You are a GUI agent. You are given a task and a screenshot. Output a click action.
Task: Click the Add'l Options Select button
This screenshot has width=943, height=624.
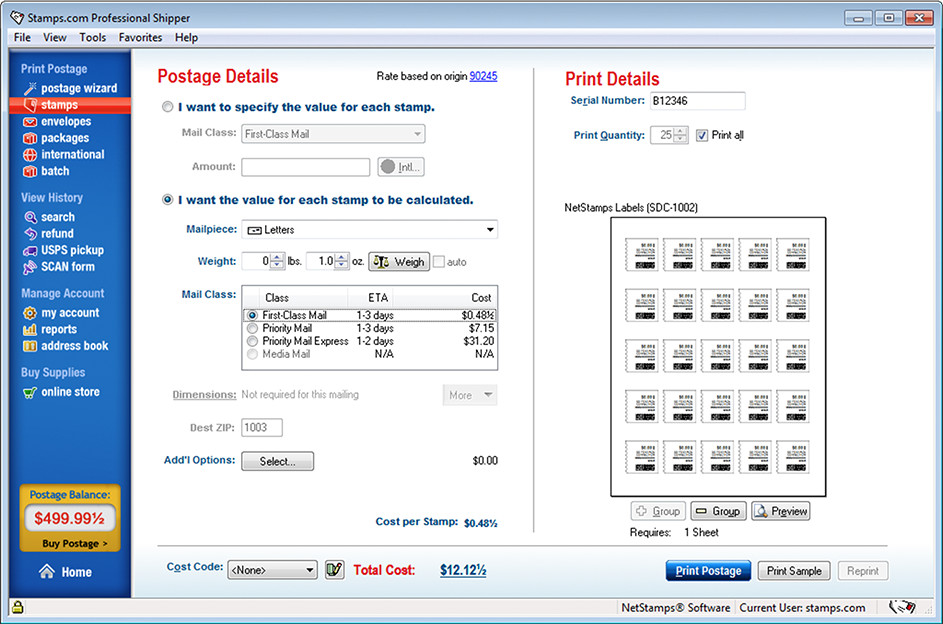point(277,461)
